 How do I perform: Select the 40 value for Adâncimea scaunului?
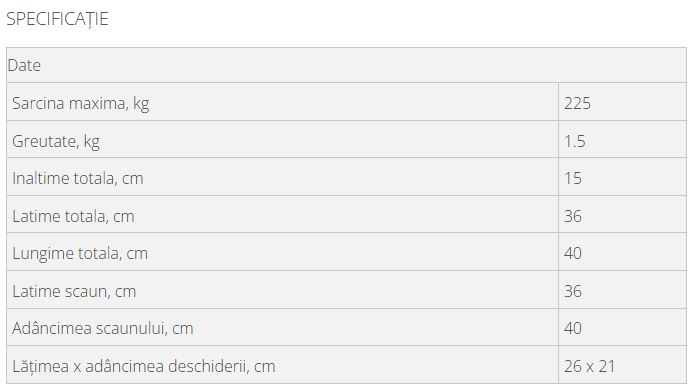pos(572,329)
